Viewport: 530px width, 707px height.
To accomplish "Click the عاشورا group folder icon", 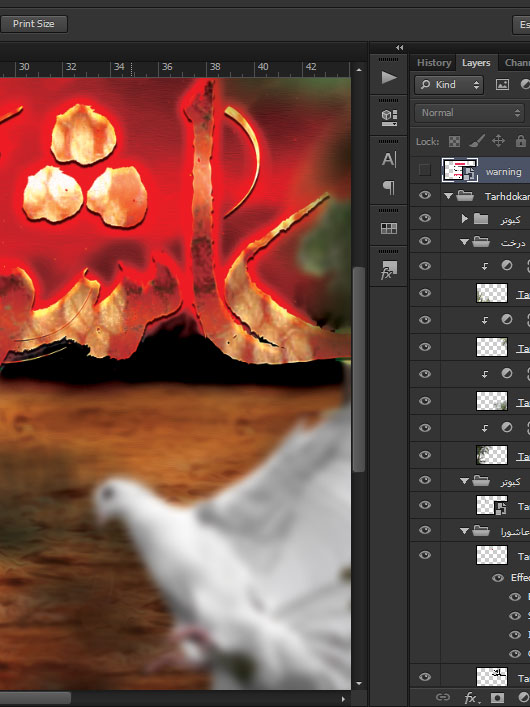I will [481, 531].
